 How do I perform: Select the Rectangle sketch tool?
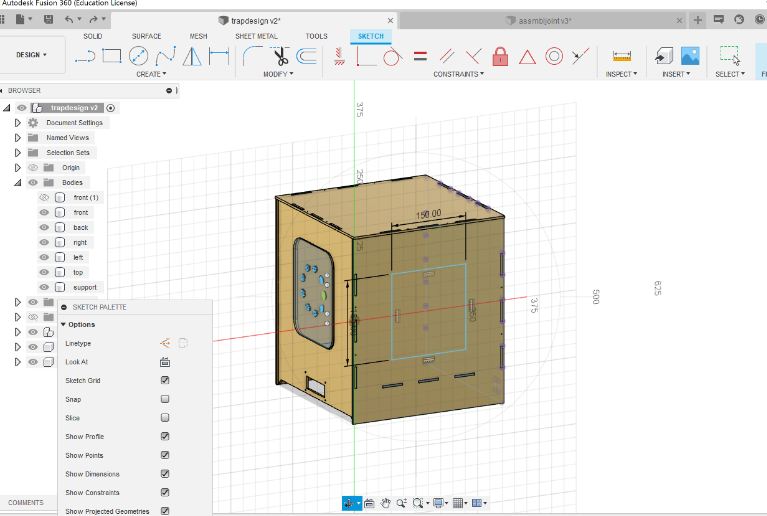pyautogui.click(x=112, y=56)
